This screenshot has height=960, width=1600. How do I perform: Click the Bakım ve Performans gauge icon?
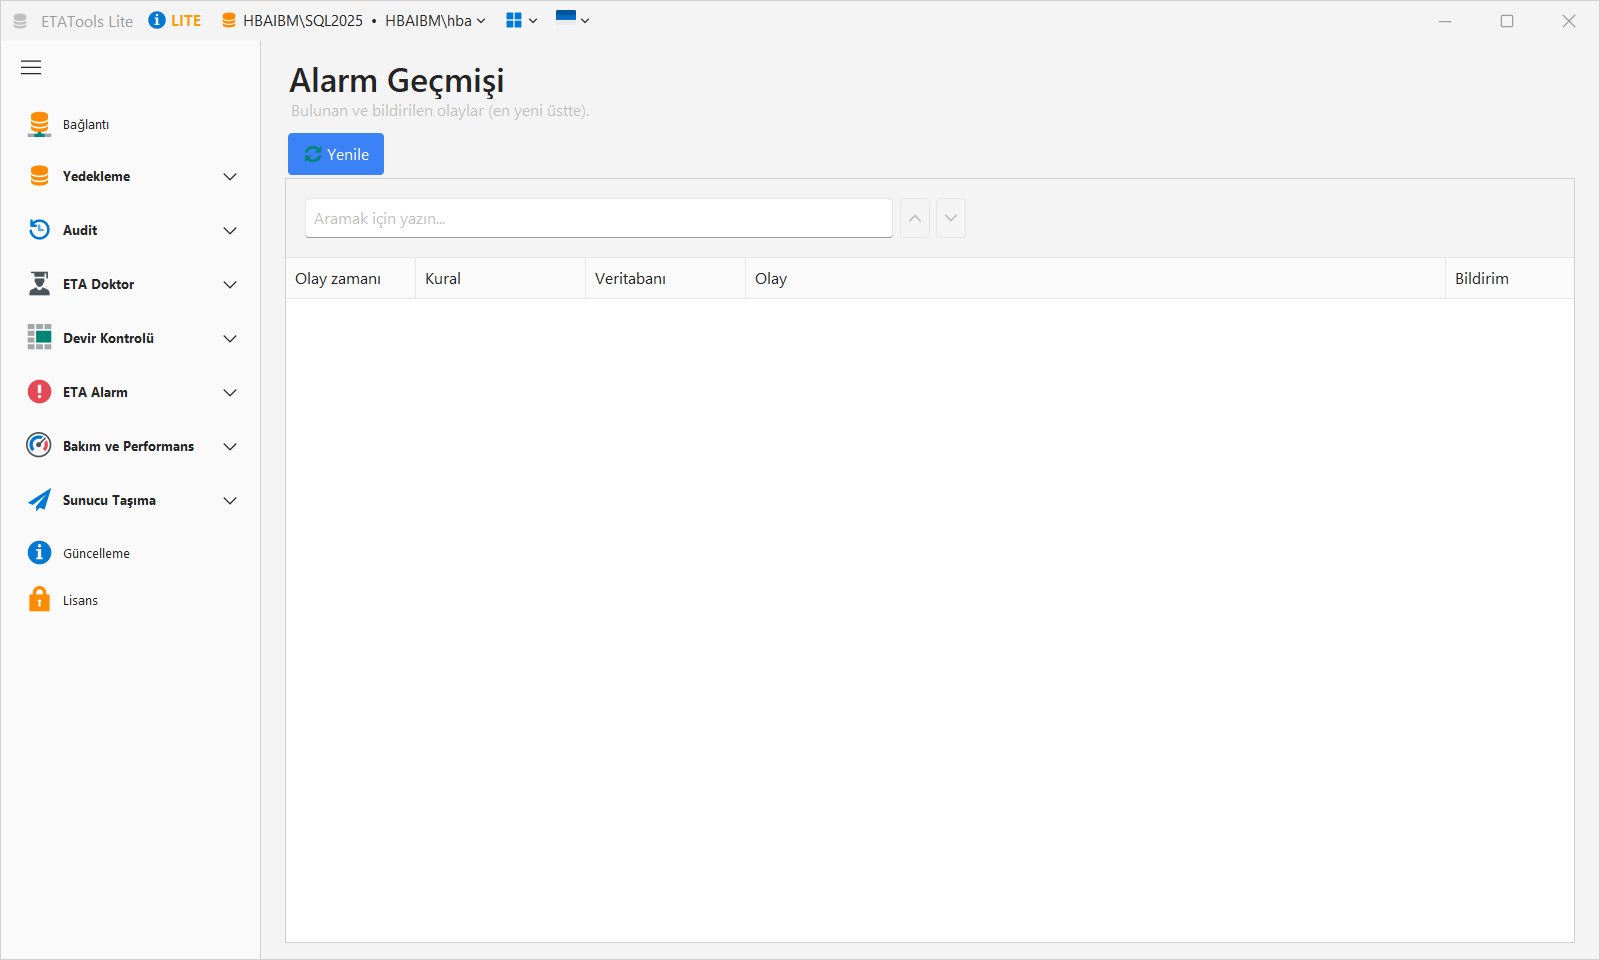coord(39,445)
